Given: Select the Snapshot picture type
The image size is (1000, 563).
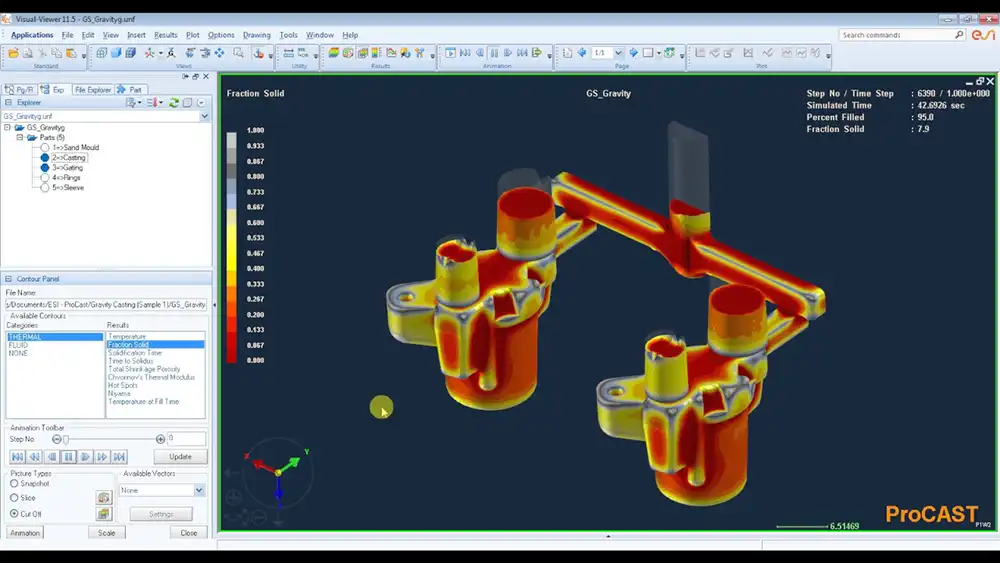Looking at the screenshot, I should pos(14,484).
